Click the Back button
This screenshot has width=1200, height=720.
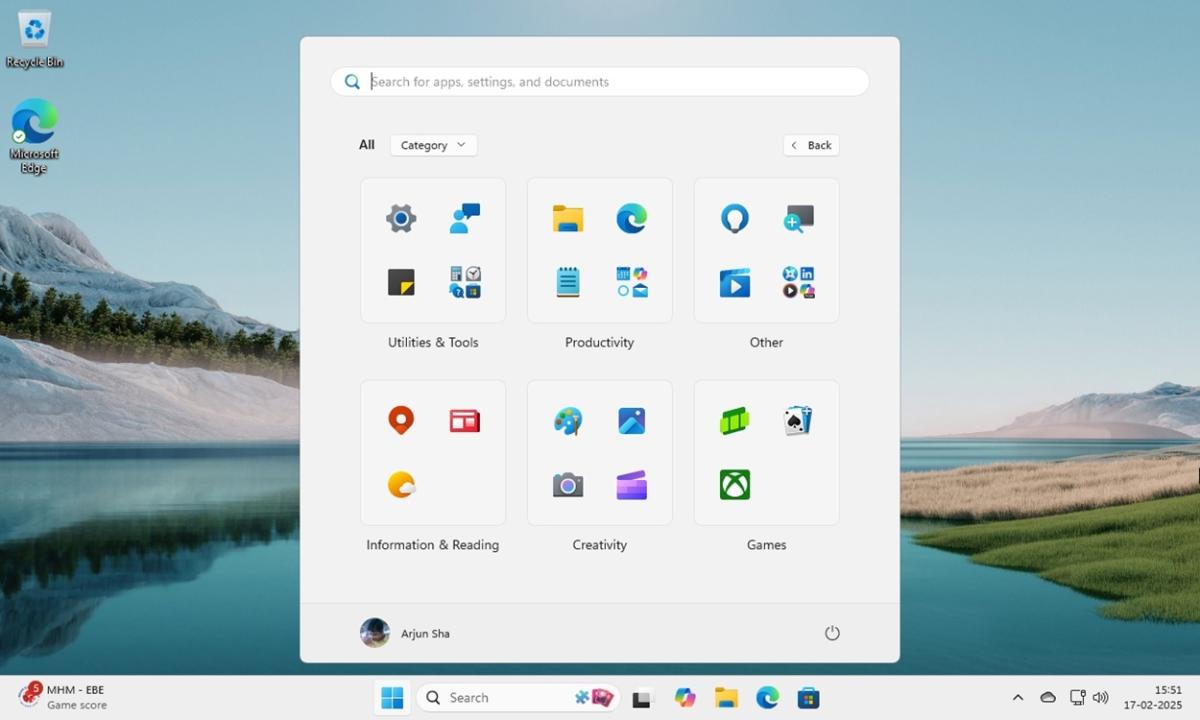pos(811,144)
